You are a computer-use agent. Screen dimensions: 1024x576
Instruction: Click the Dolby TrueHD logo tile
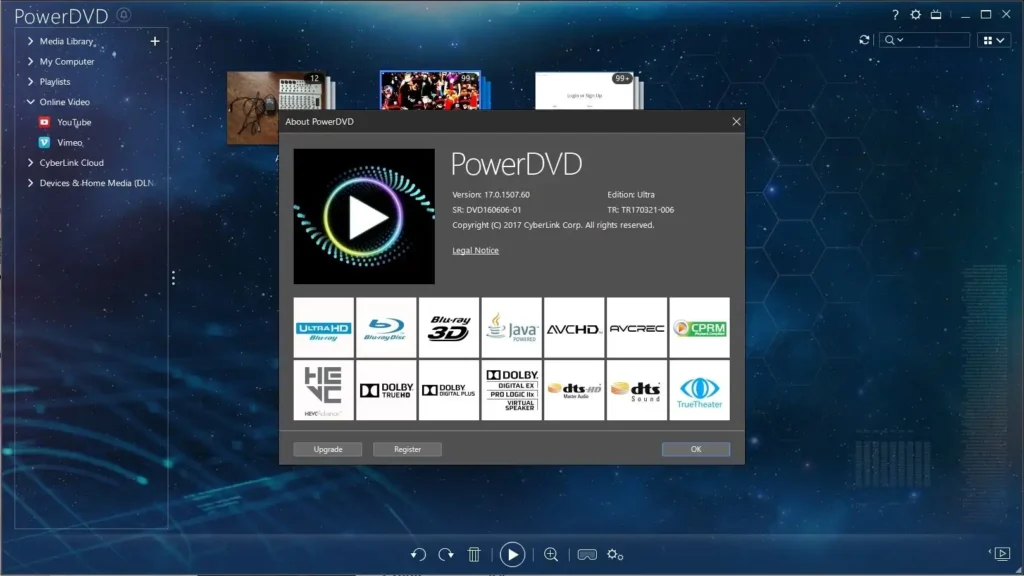386,391
